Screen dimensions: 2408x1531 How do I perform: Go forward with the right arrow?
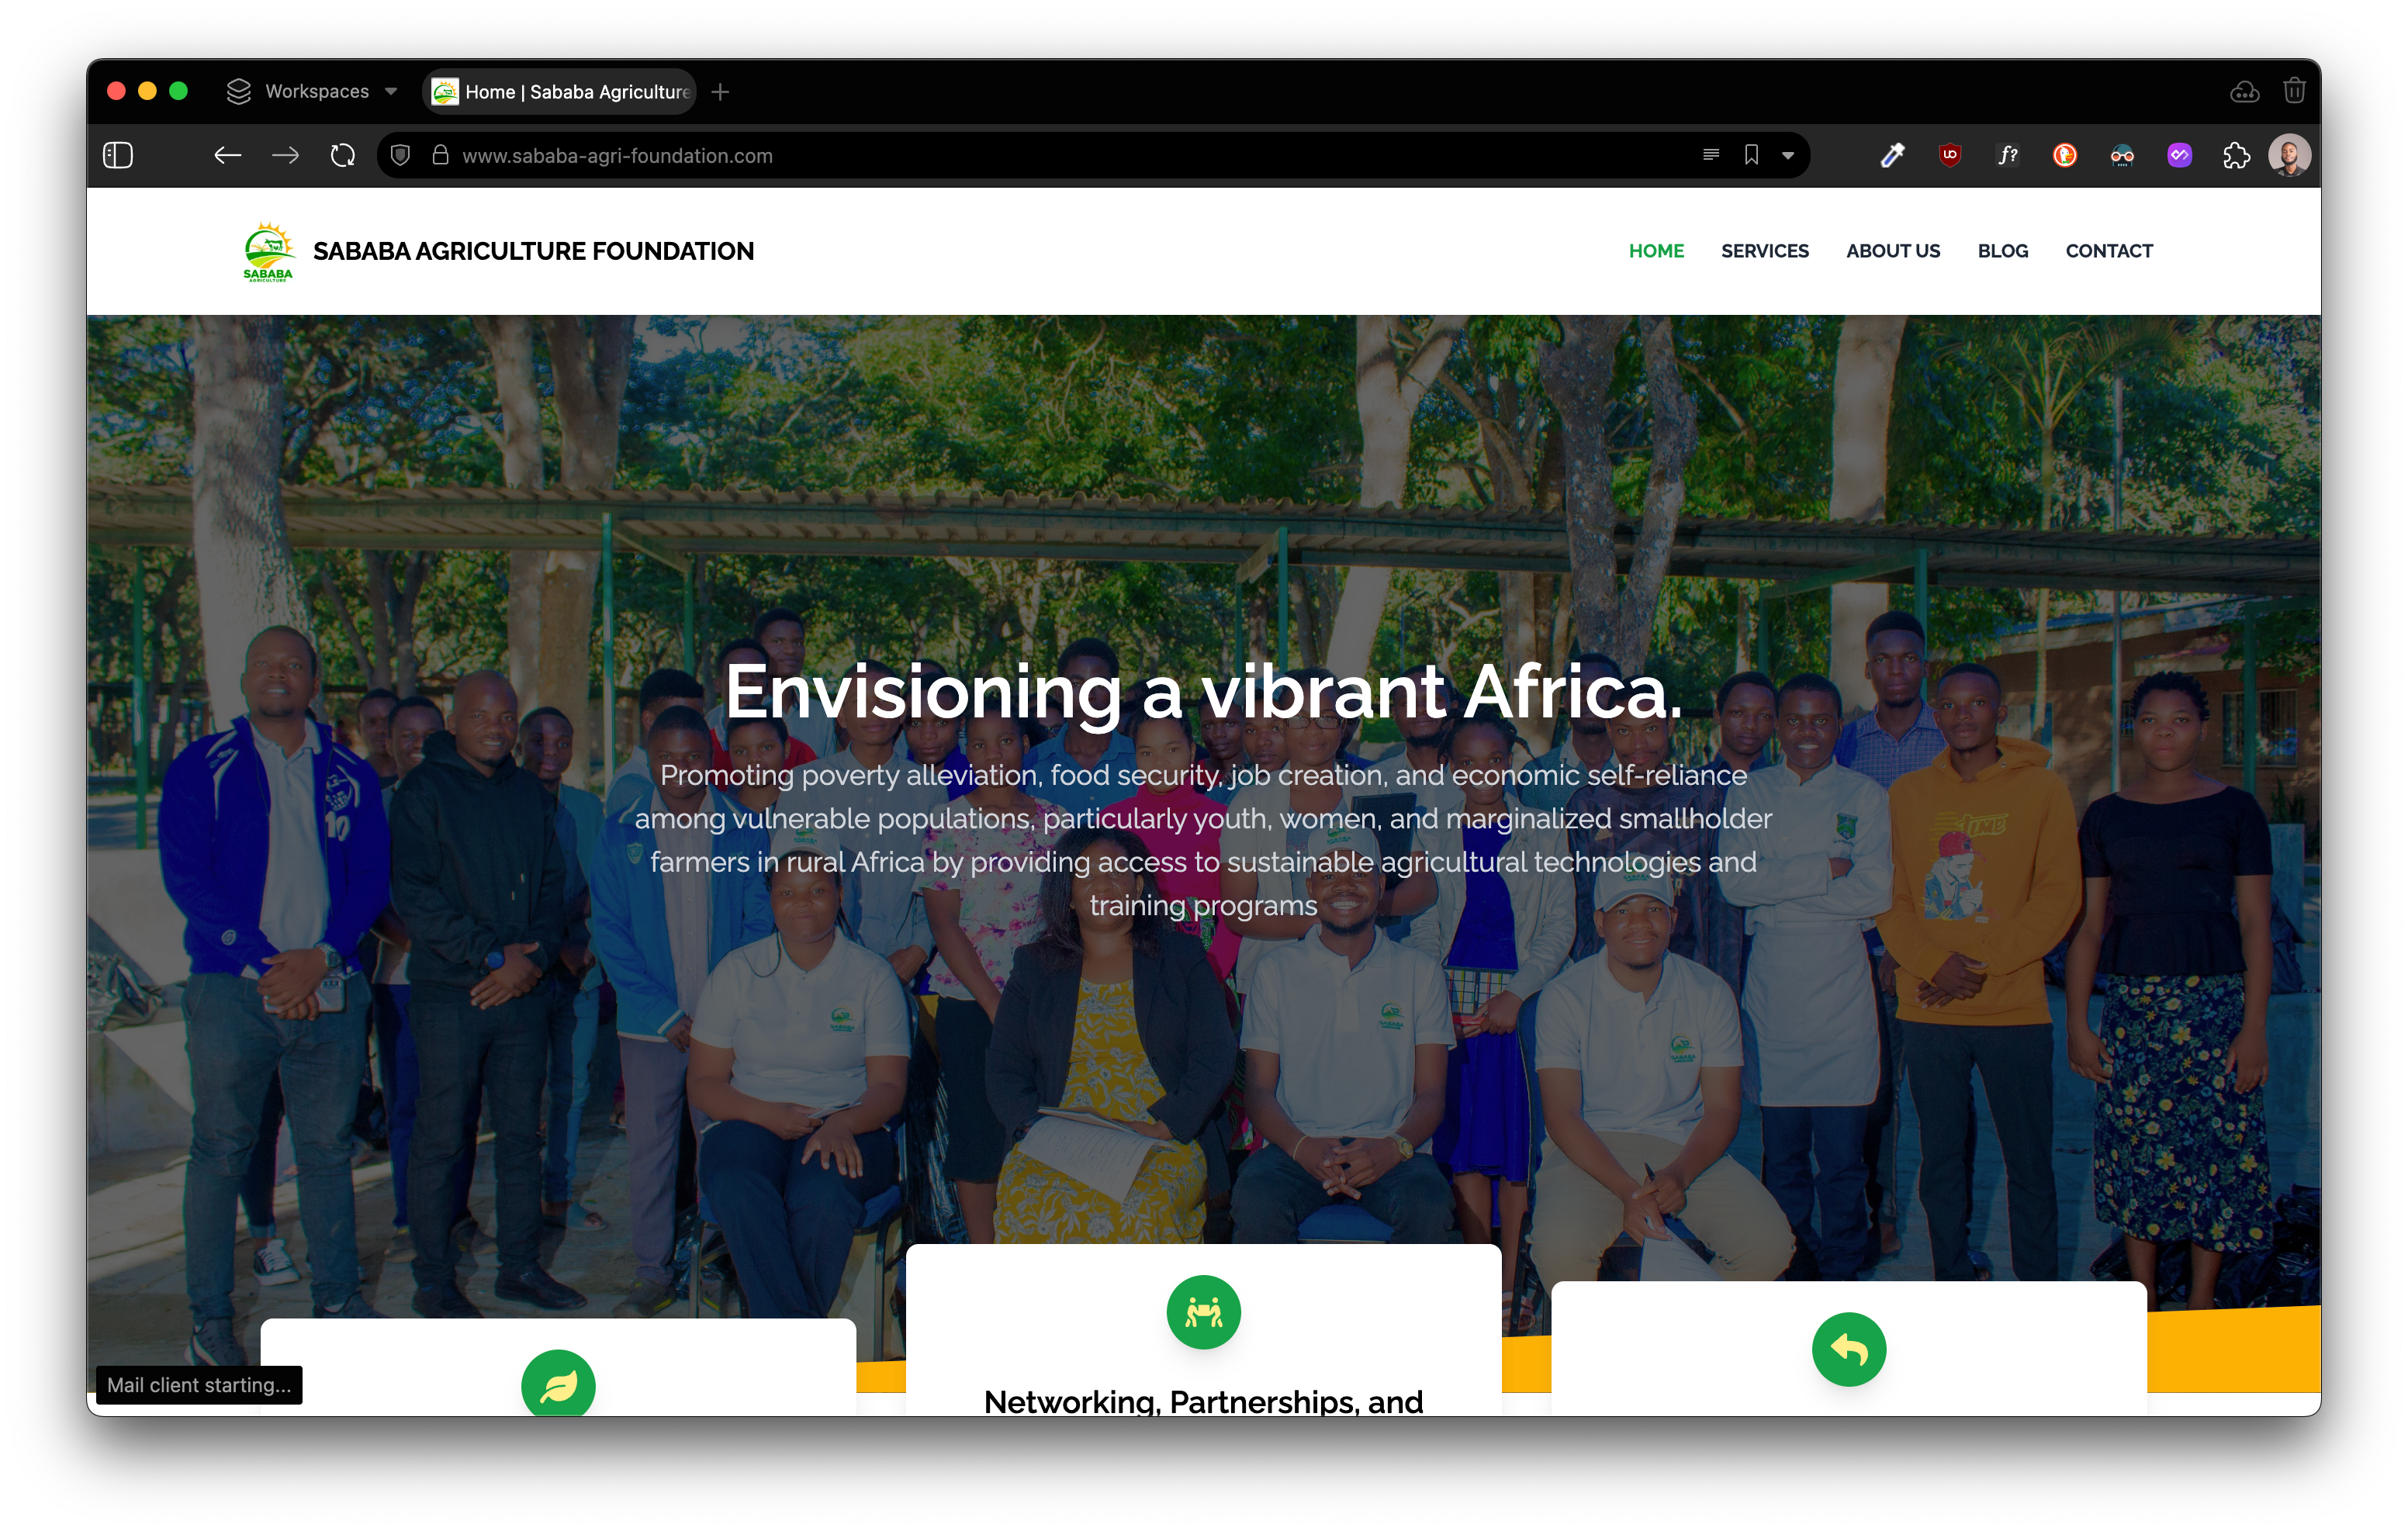[285, 155]
